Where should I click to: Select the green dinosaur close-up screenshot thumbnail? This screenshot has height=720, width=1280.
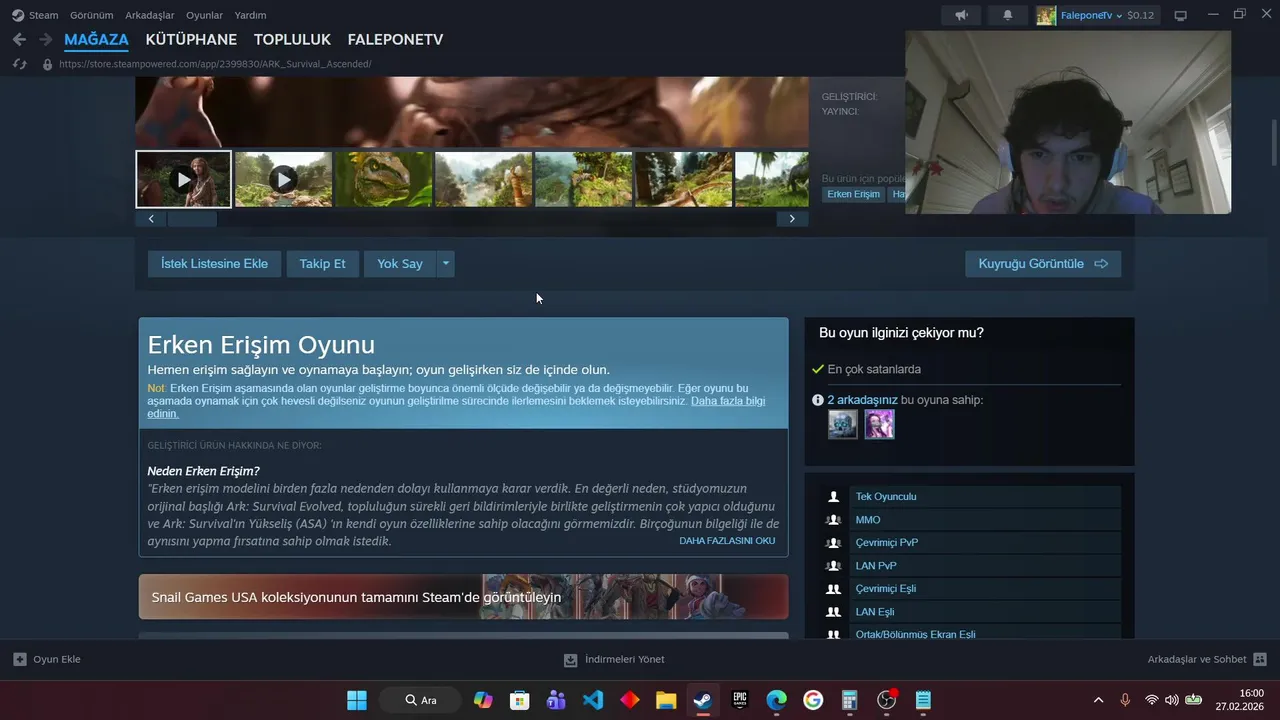pos(383,179)
